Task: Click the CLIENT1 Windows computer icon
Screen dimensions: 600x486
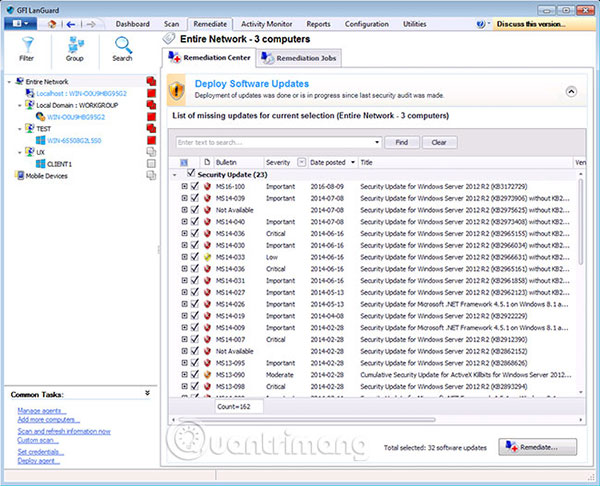Action: [x=40, y=164]
